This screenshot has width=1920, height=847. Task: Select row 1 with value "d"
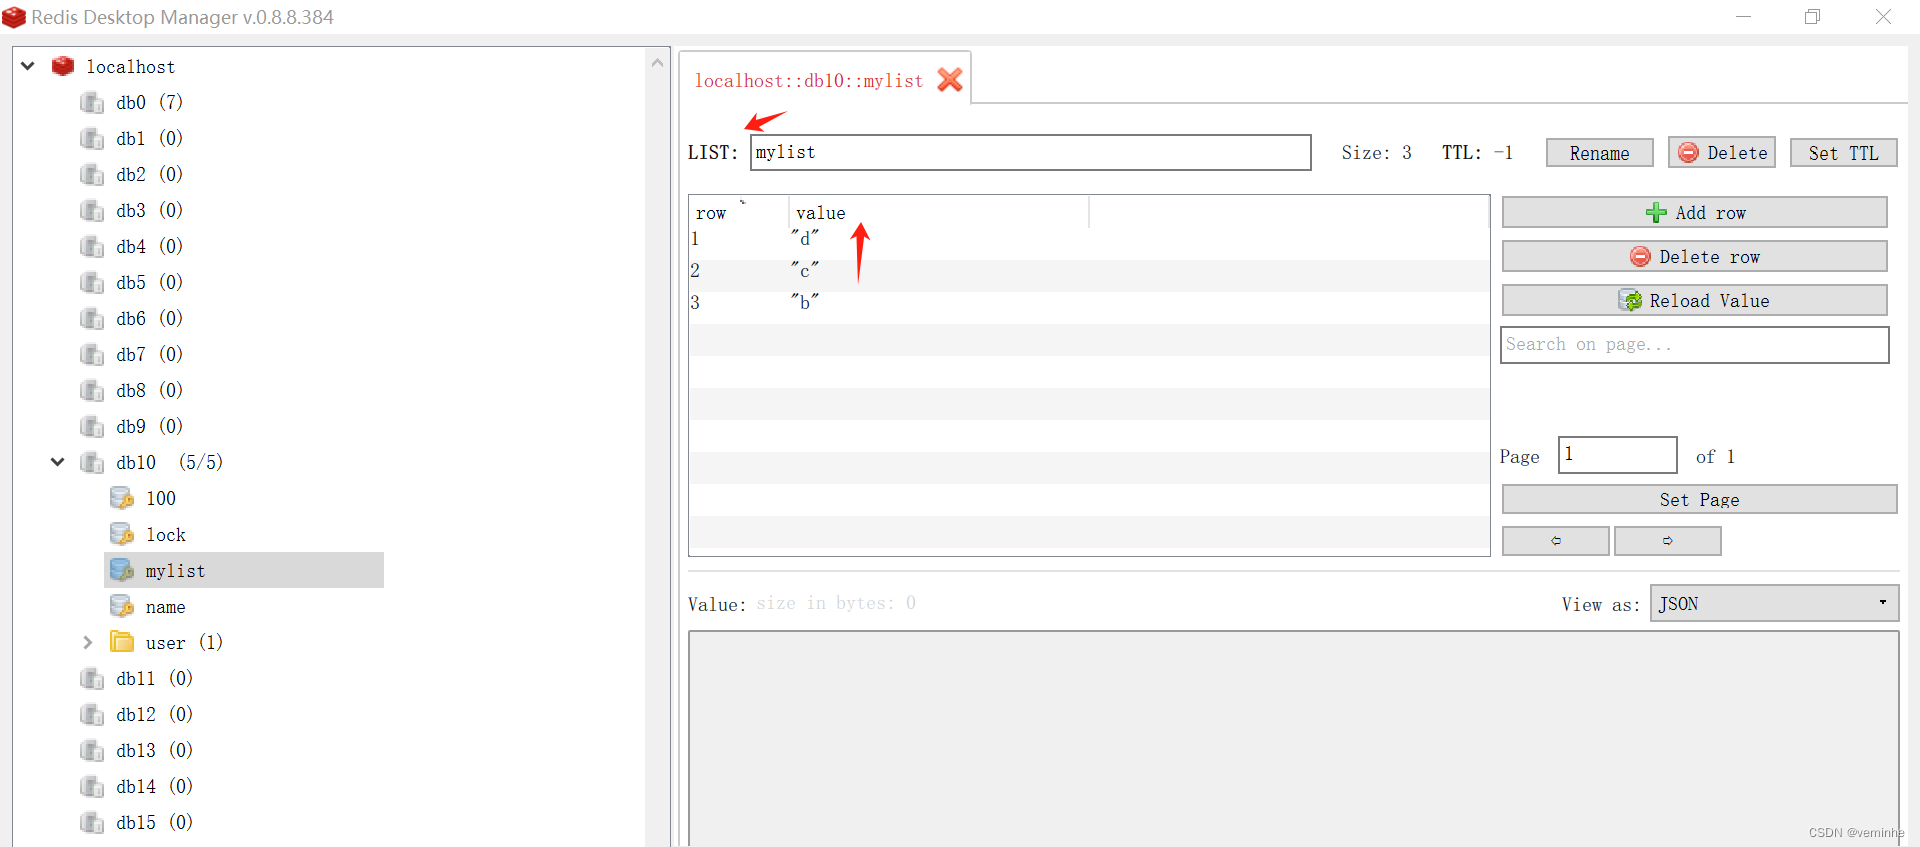pyautogui.click(x=1089, y=239)
